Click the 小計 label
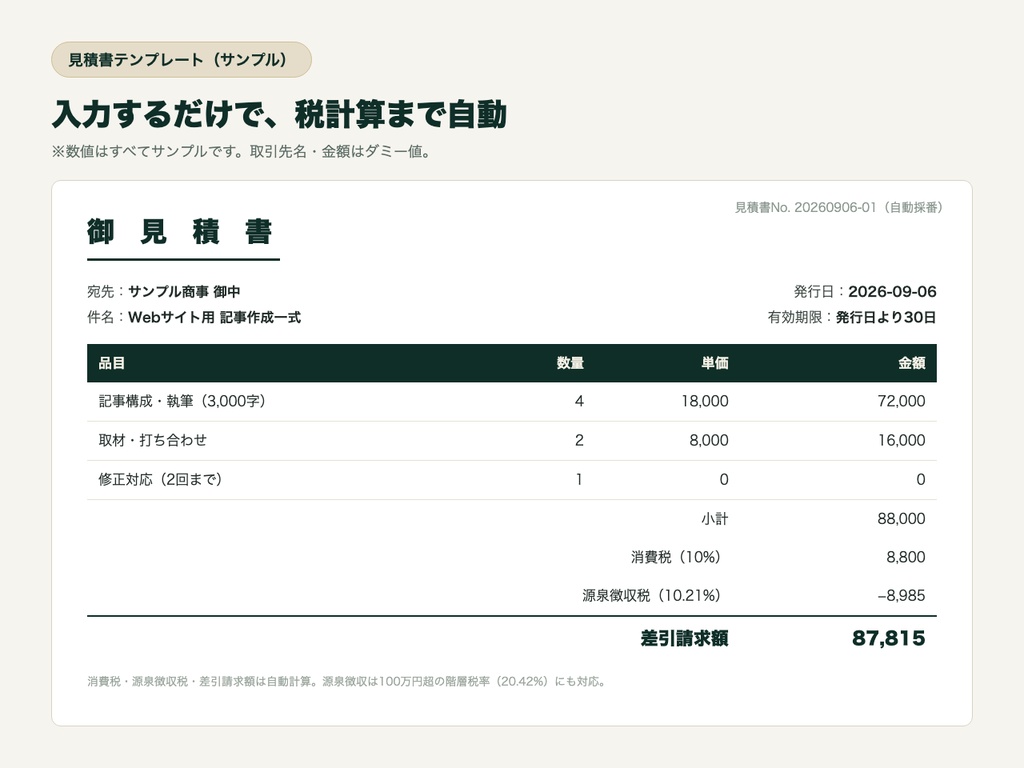Screen dimensions: 1024x768 715,519
